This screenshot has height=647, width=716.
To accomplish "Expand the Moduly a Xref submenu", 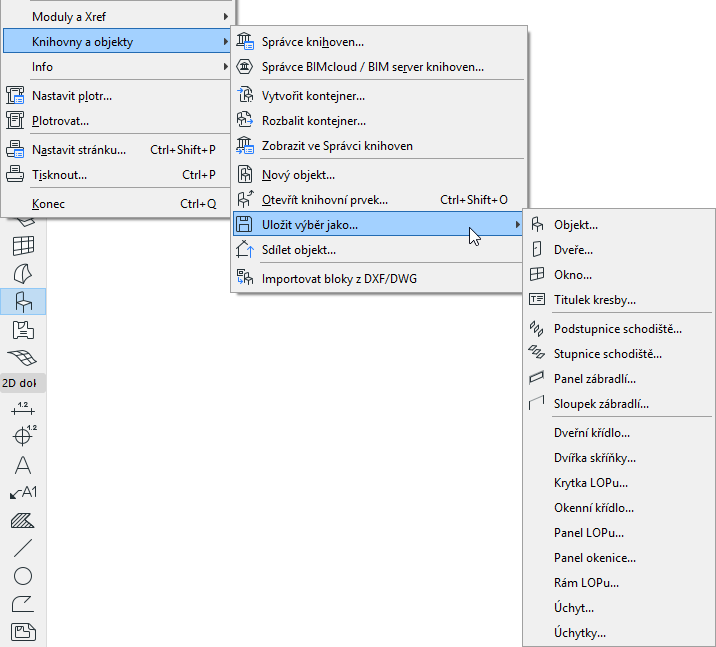I will 118,16.
